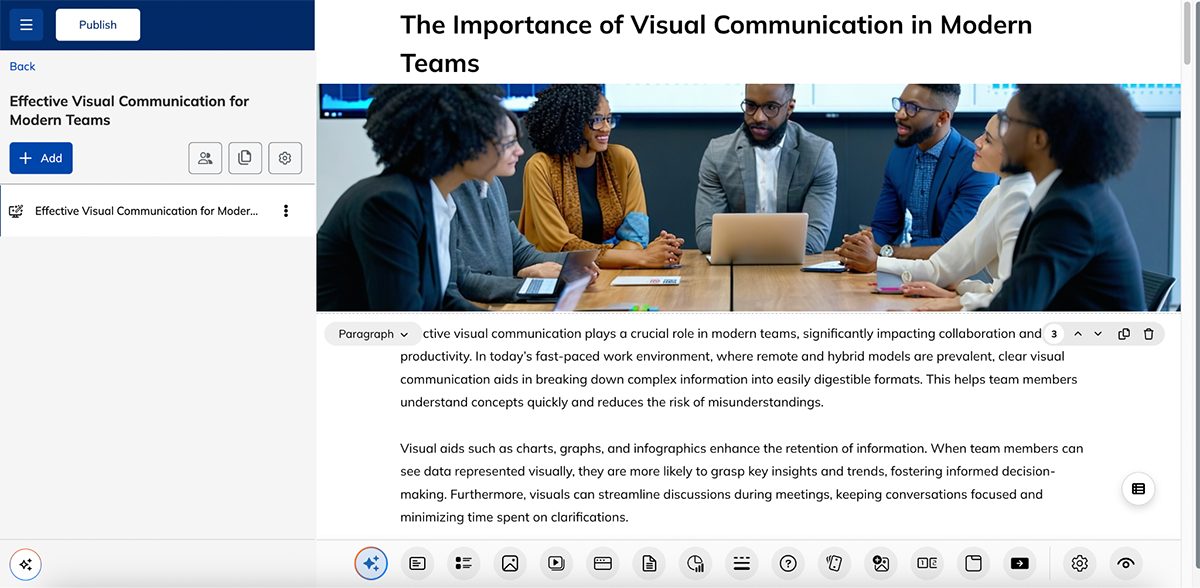Insert an image block from bottom toolbar
The height and width of the screenshot is (588, 1200).
(x=510, y=563)
